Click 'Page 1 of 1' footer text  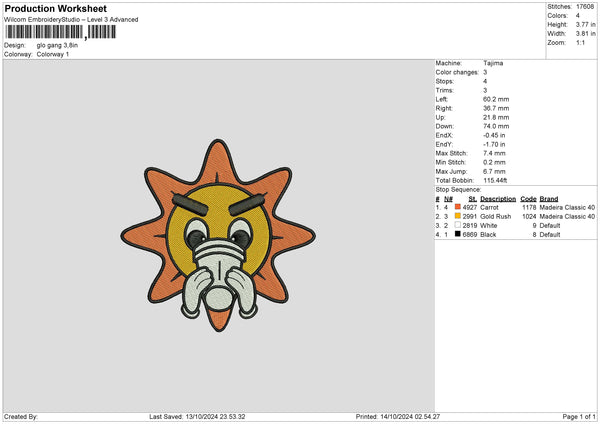tap(579, 417)
